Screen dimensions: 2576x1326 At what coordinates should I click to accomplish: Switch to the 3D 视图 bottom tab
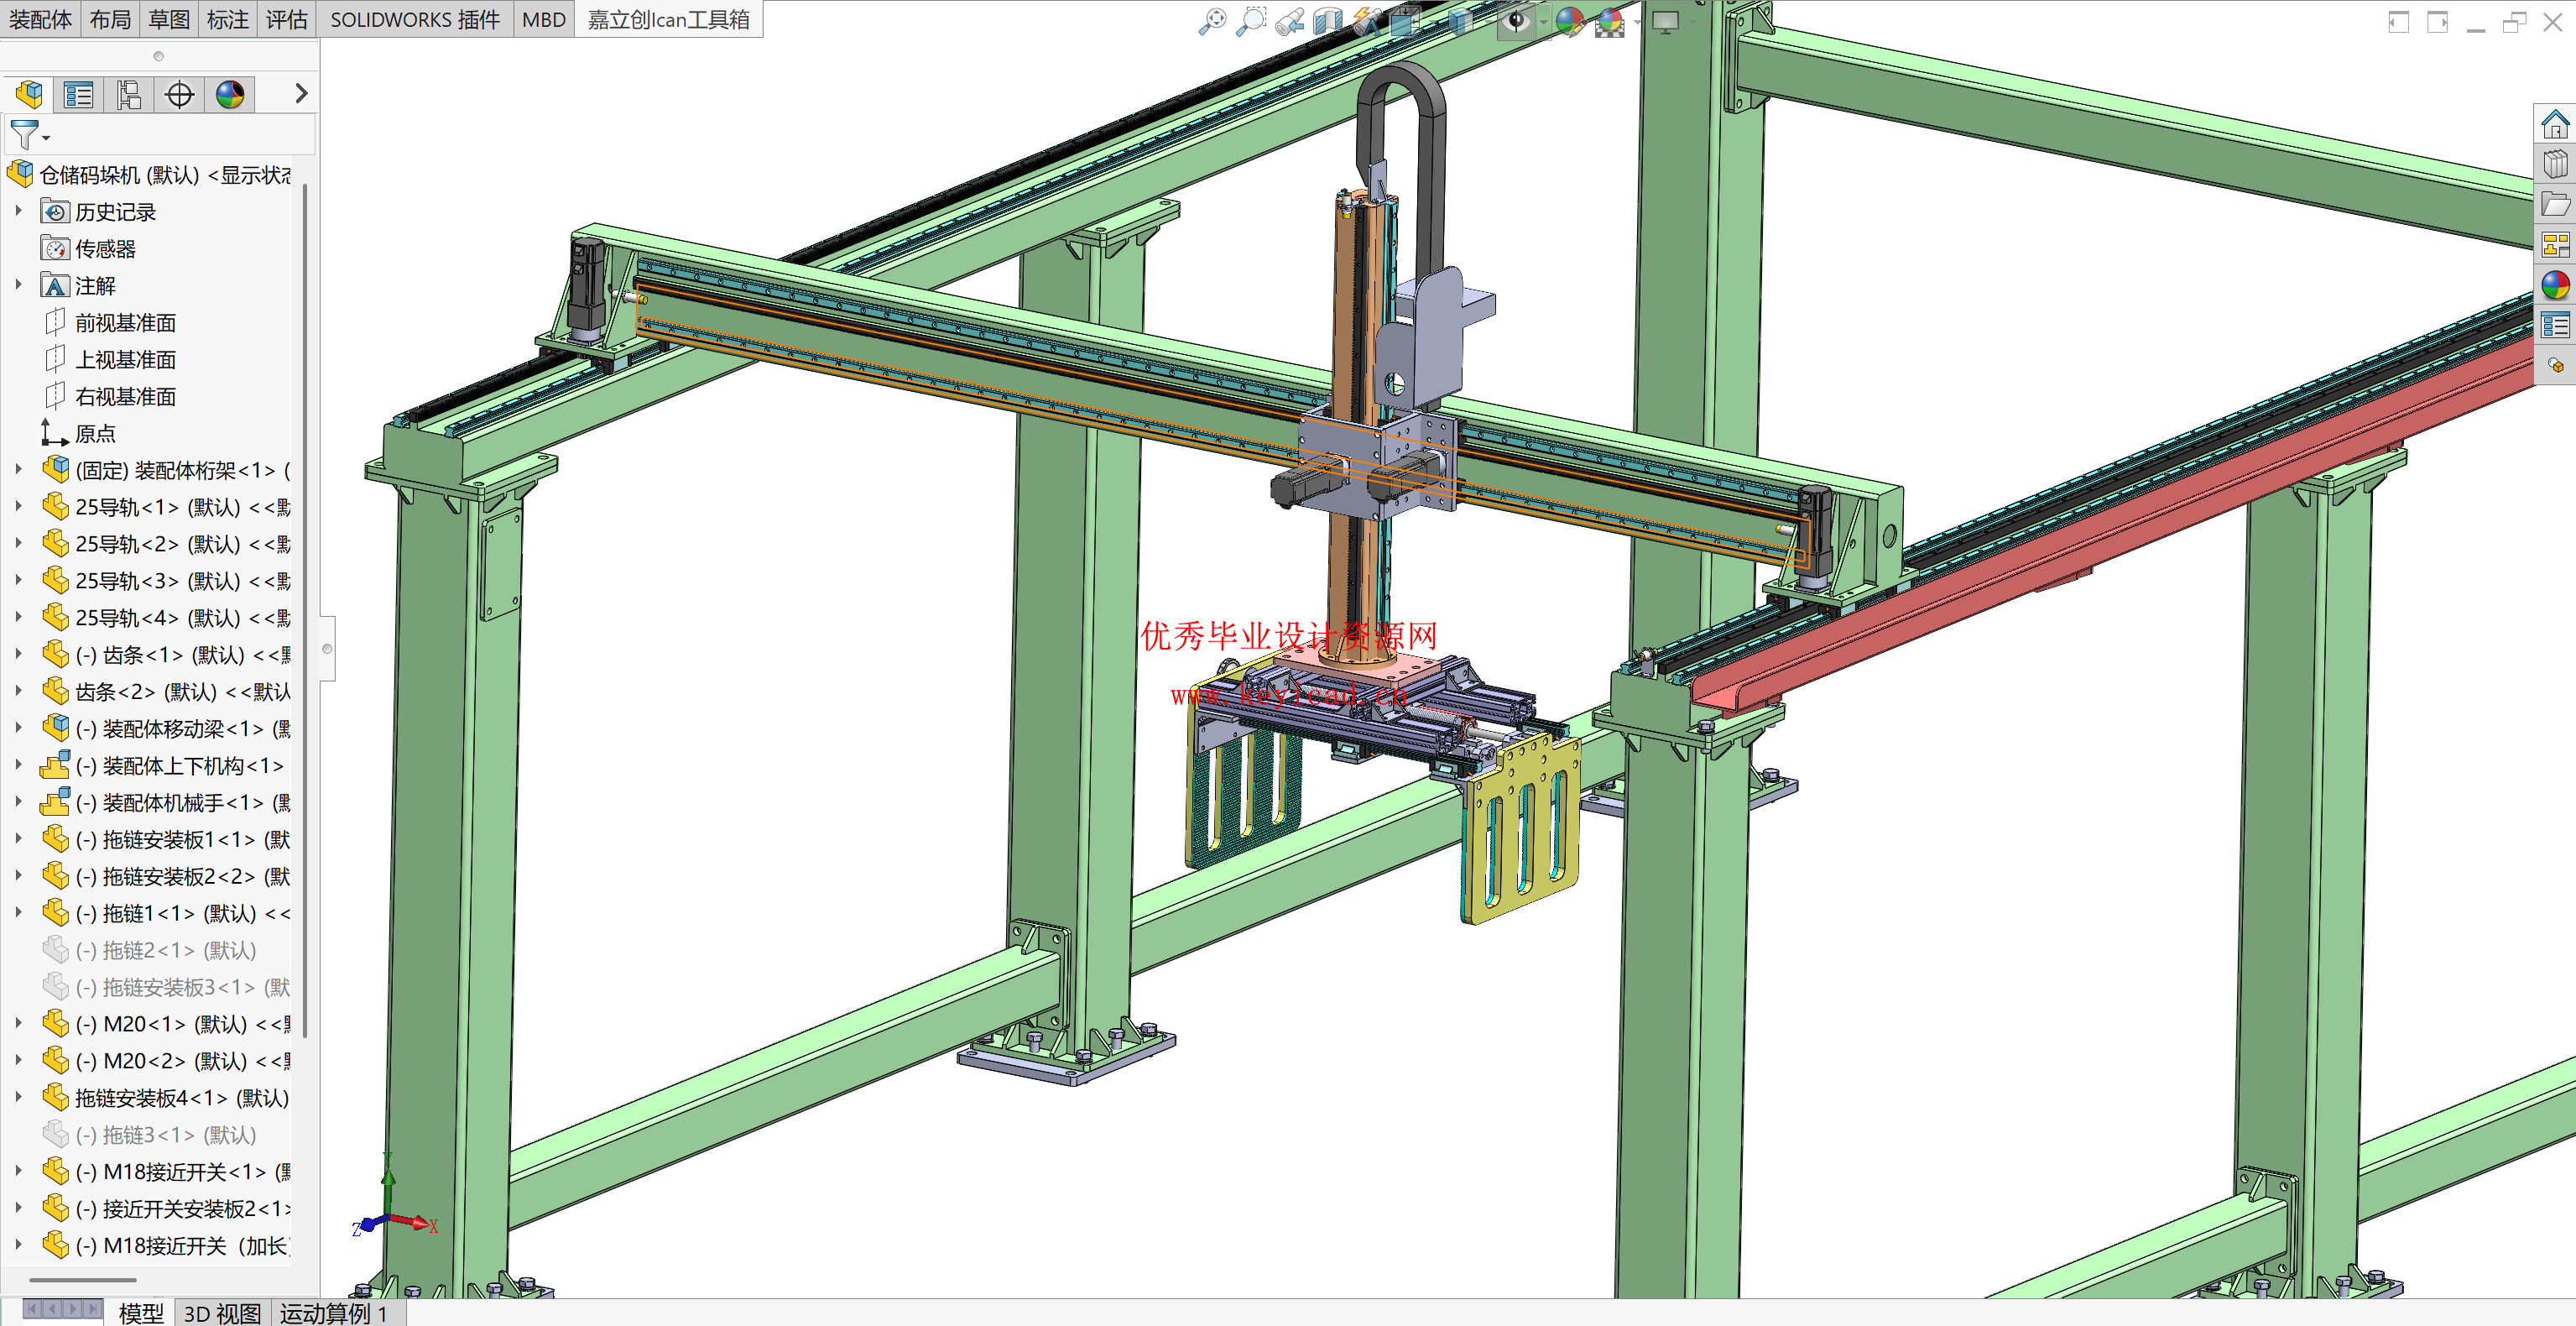pos(222,1313)
